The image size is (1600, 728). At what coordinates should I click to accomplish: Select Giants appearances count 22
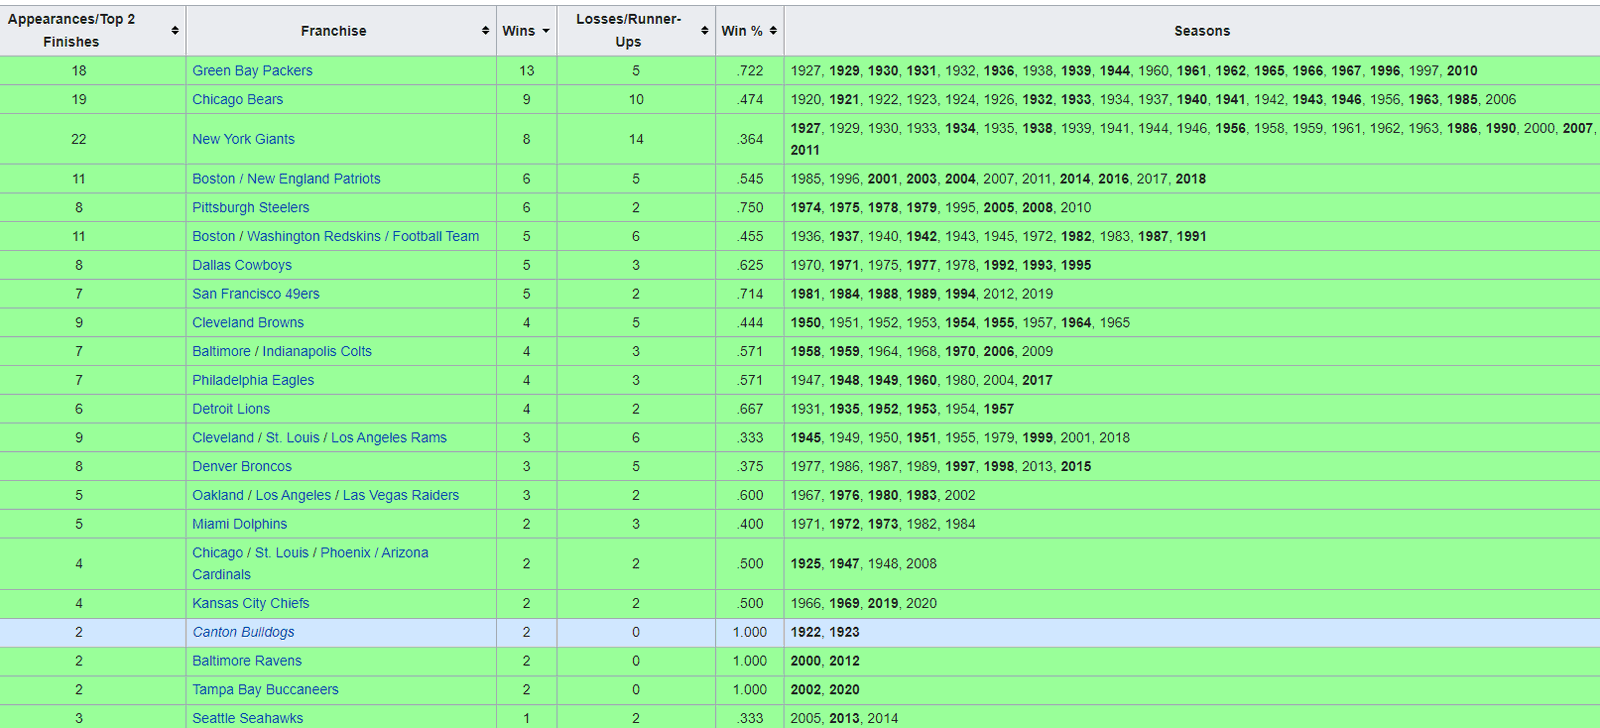tap(79, 139)
